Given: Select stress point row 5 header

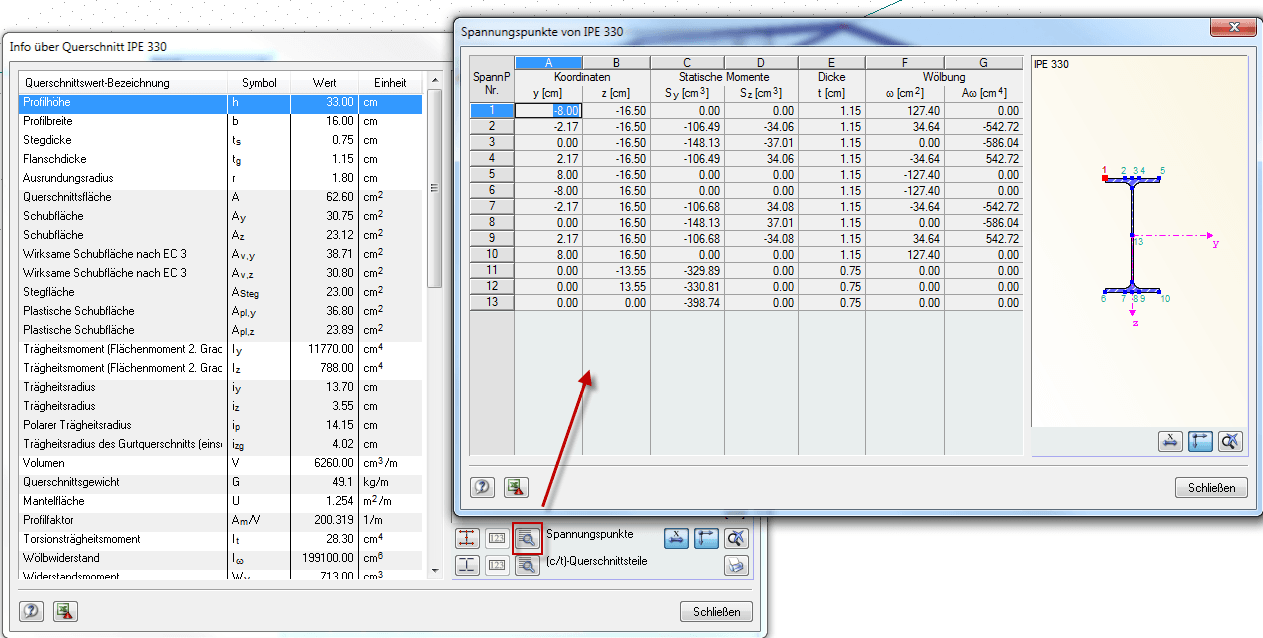Looking at the screenshot, I should [492, 175].
